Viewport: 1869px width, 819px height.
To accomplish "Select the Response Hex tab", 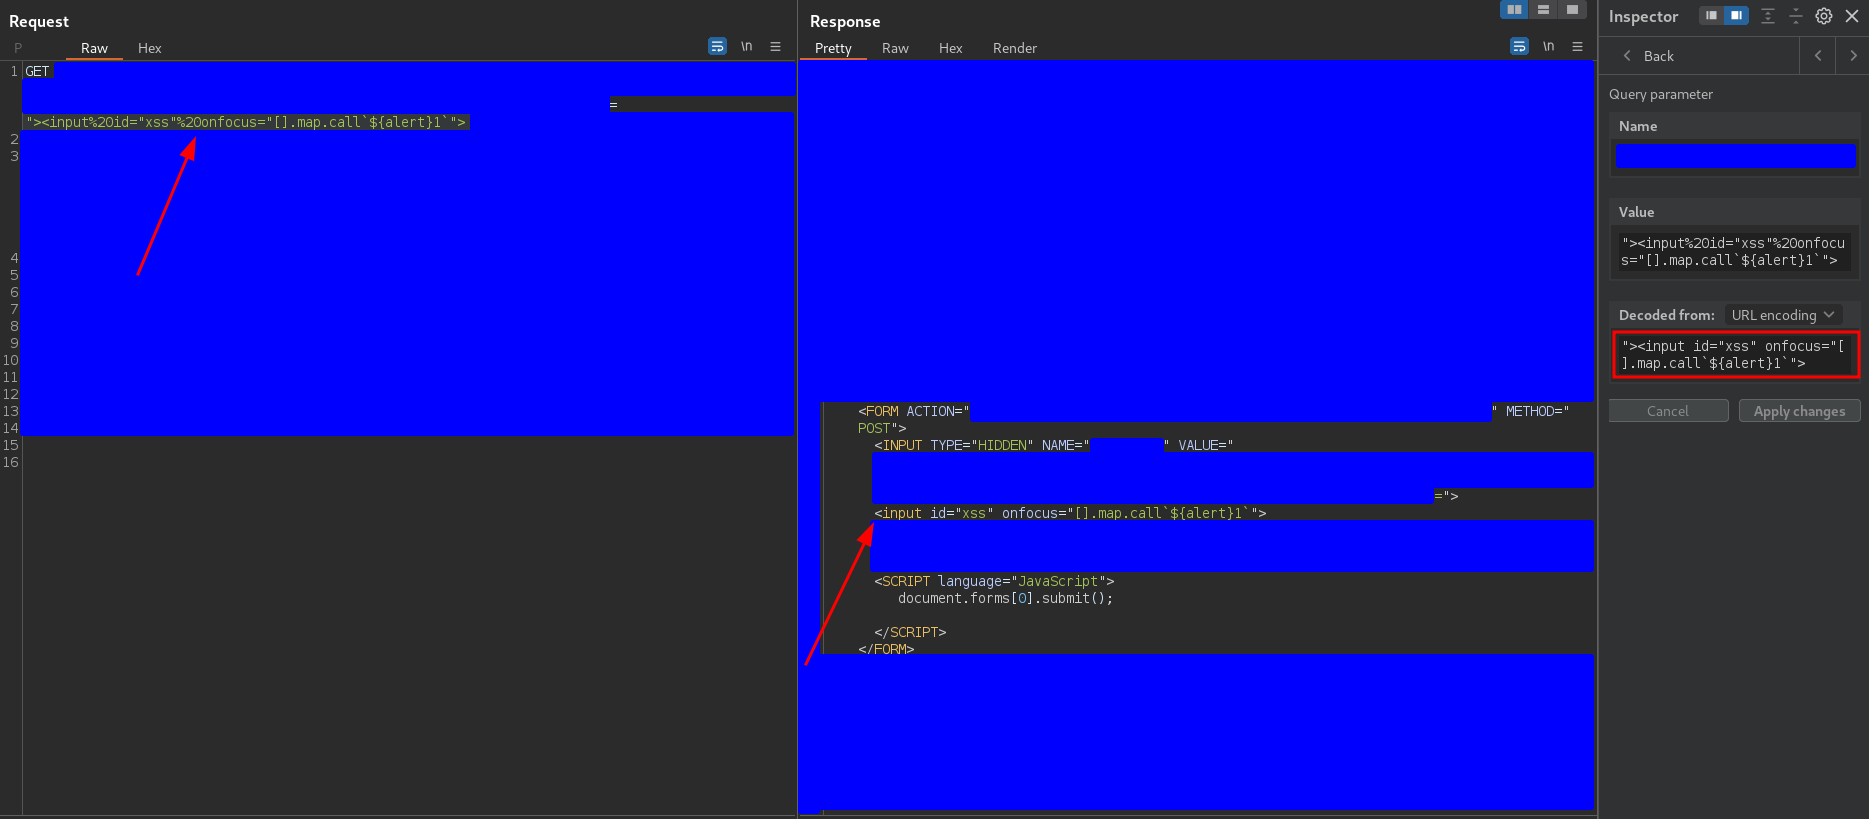I will click(951, 48).
